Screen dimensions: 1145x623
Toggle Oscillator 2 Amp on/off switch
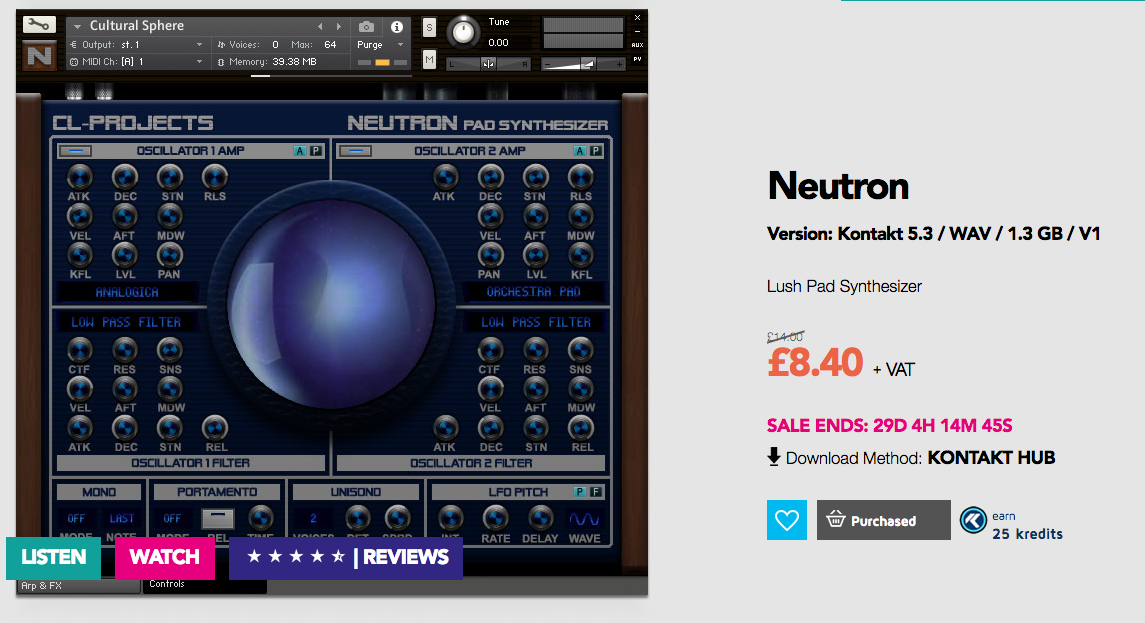(356, 150)
